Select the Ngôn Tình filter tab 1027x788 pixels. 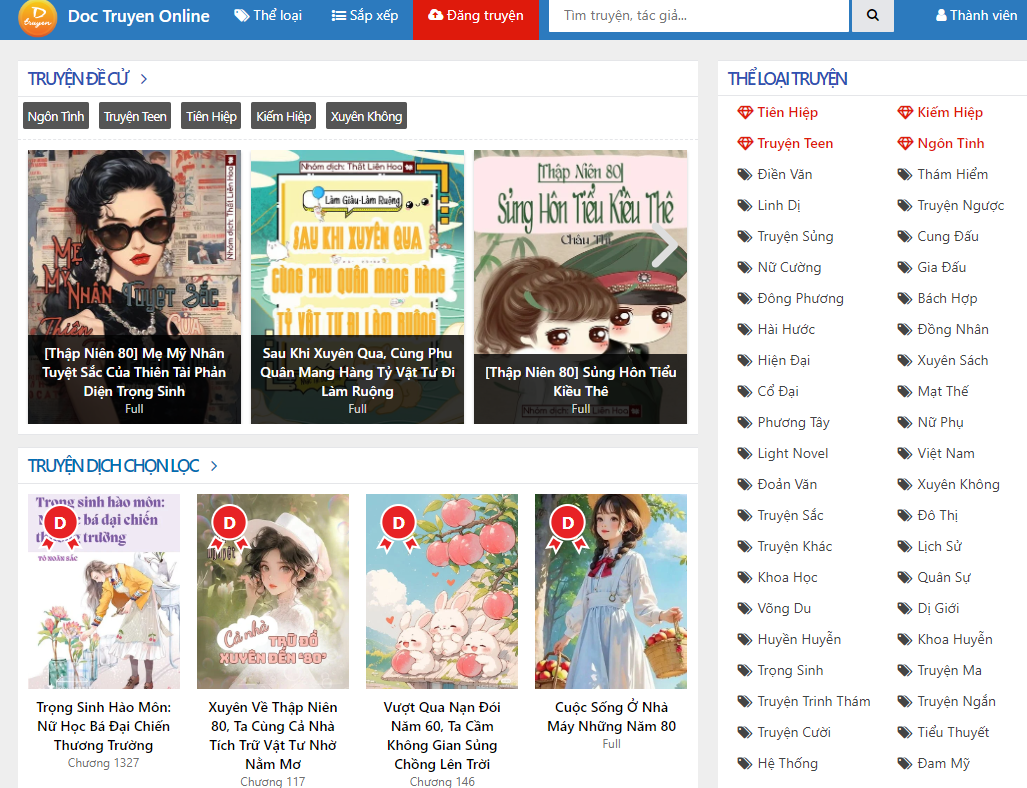point(56,116)
